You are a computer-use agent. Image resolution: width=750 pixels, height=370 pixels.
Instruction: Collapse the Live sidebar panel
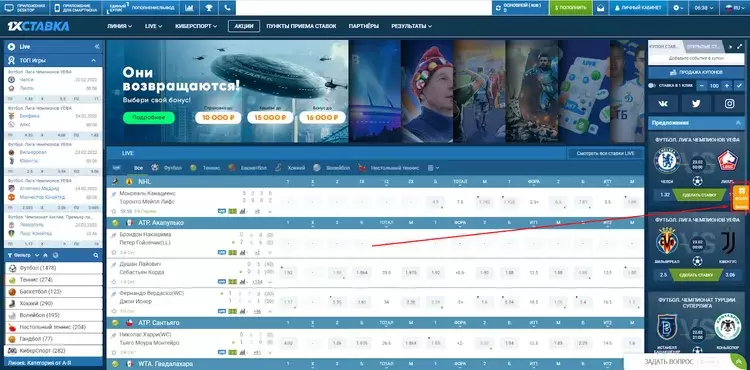(97, 46)
